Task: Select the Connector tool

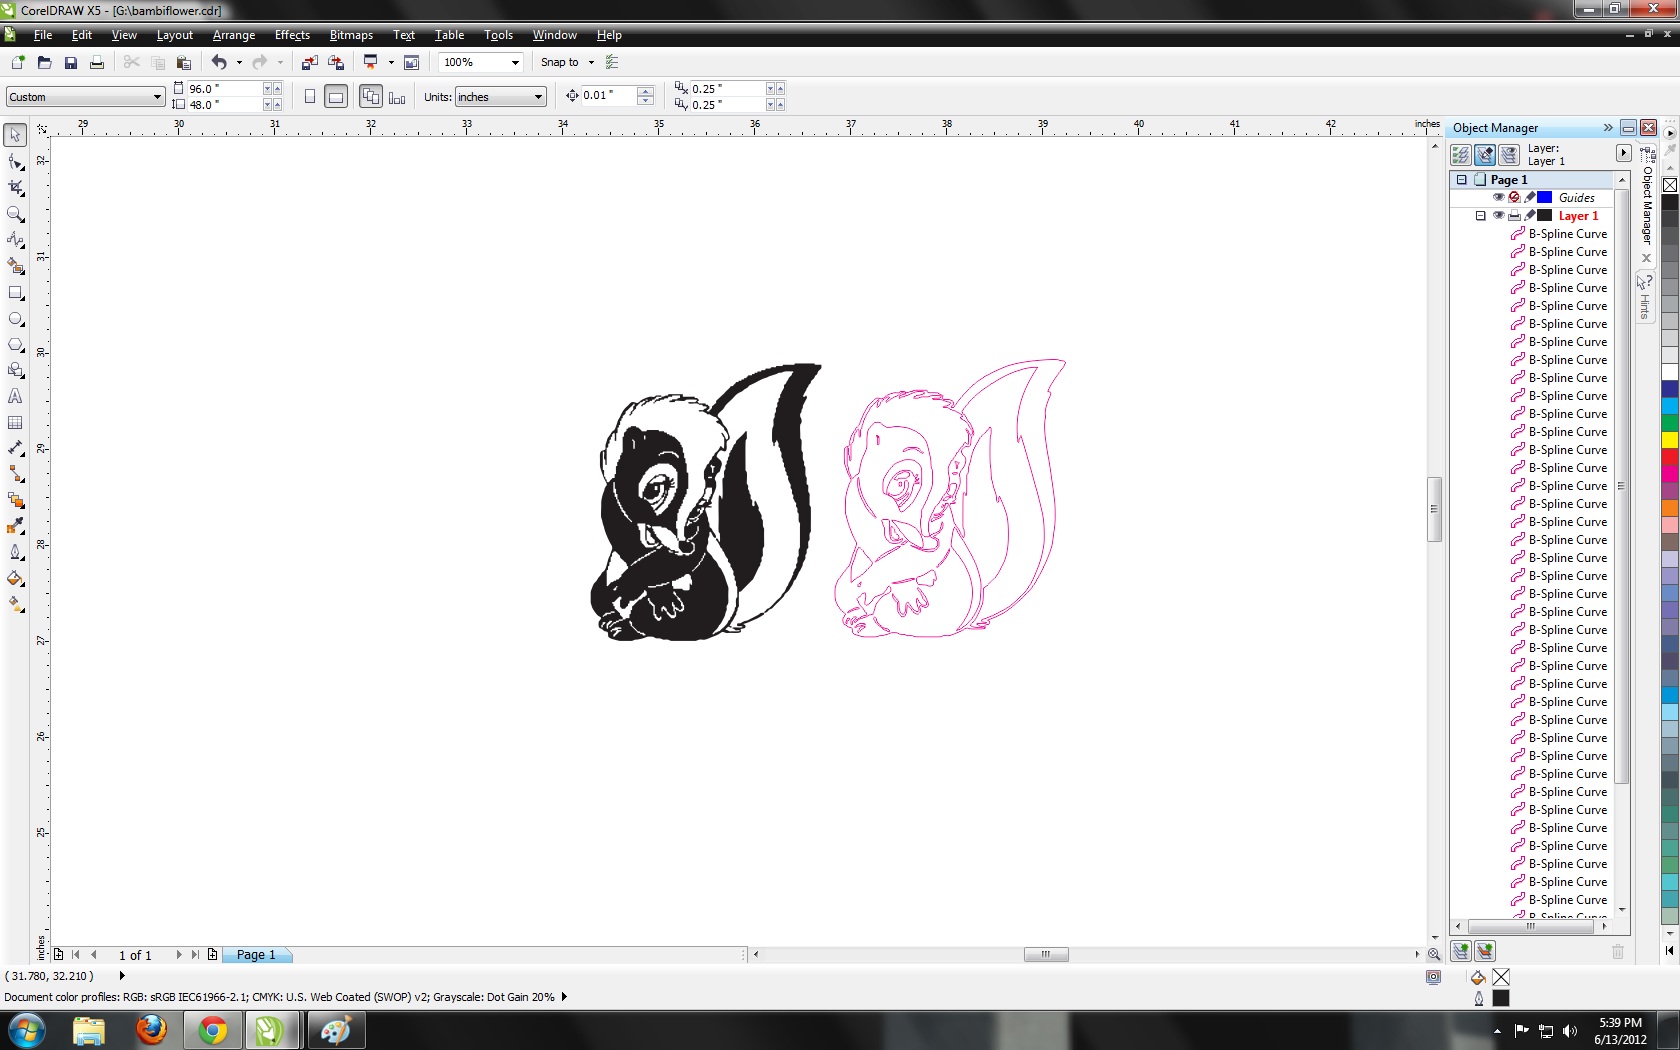Action: tap(15, 475)
